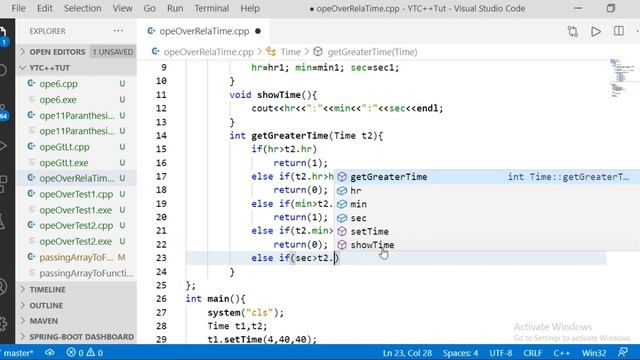Screen dimensions: 640x360
Task: Click the synchronize changes cloud icon
Action: pyautogui.click(x=50, y=352)
